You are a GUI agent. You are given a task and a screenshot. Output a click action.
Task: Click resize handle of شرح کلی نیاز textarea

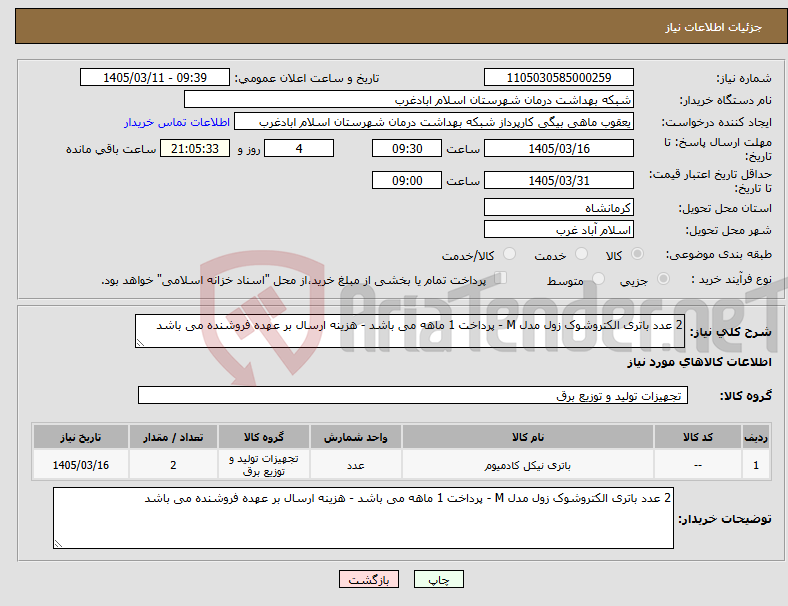(140, 343)
